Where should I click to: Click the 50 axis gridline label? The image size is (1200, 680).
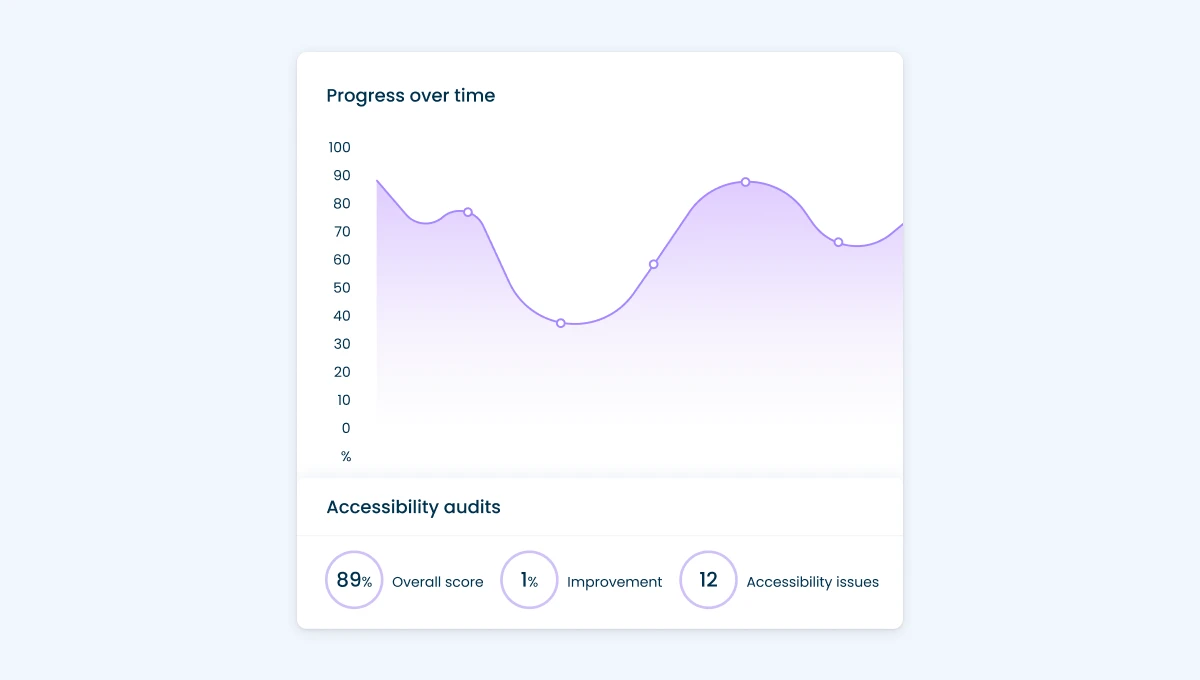point(342,287)
